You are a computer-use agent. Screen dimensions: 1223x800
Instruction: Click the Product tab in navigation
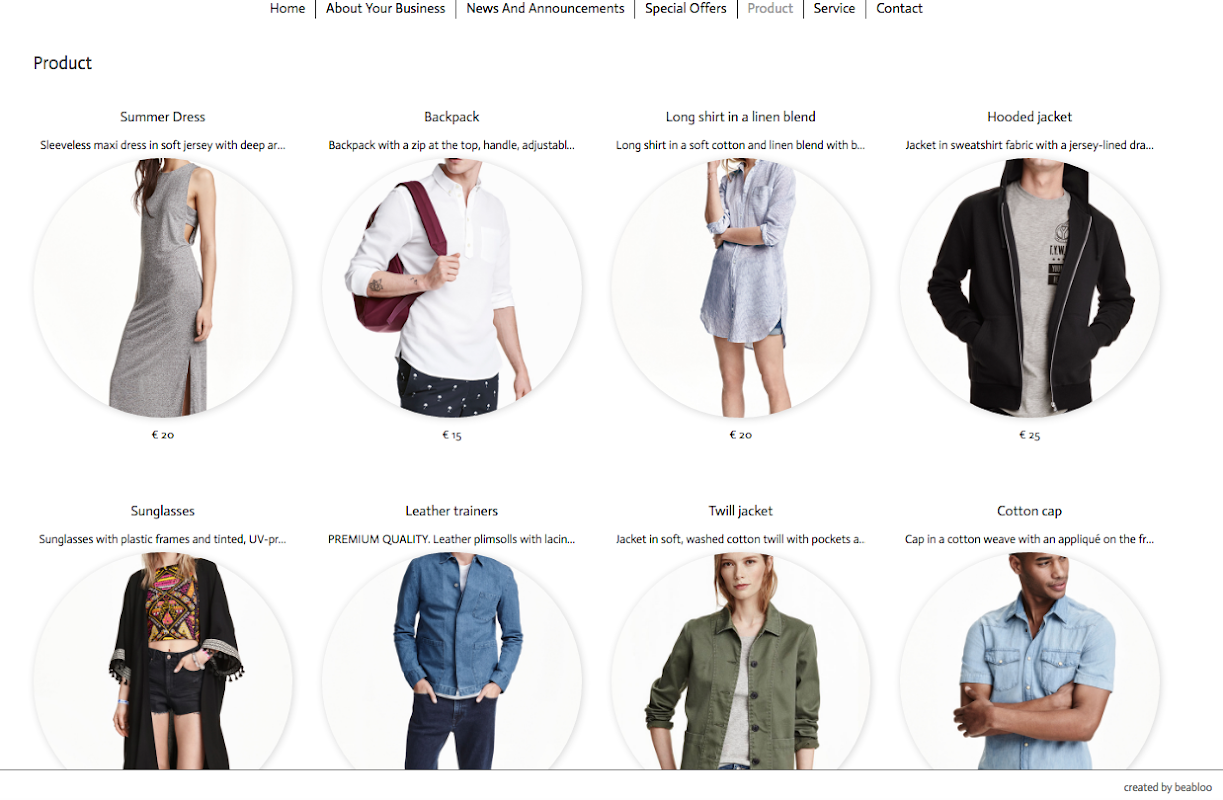pyautogui.click(x=770, y=9)
